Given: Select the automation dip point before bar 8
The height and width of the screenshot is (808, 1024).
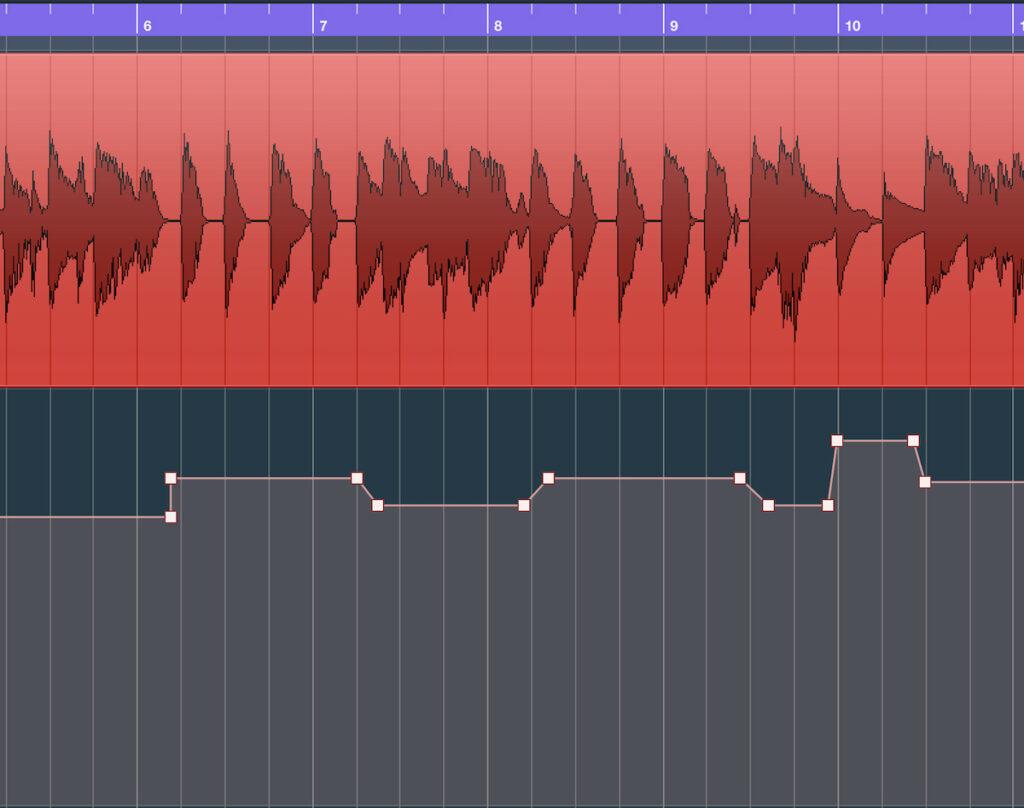Looking at the screenshot, I should pyautogui.click(x=522, y=506).
